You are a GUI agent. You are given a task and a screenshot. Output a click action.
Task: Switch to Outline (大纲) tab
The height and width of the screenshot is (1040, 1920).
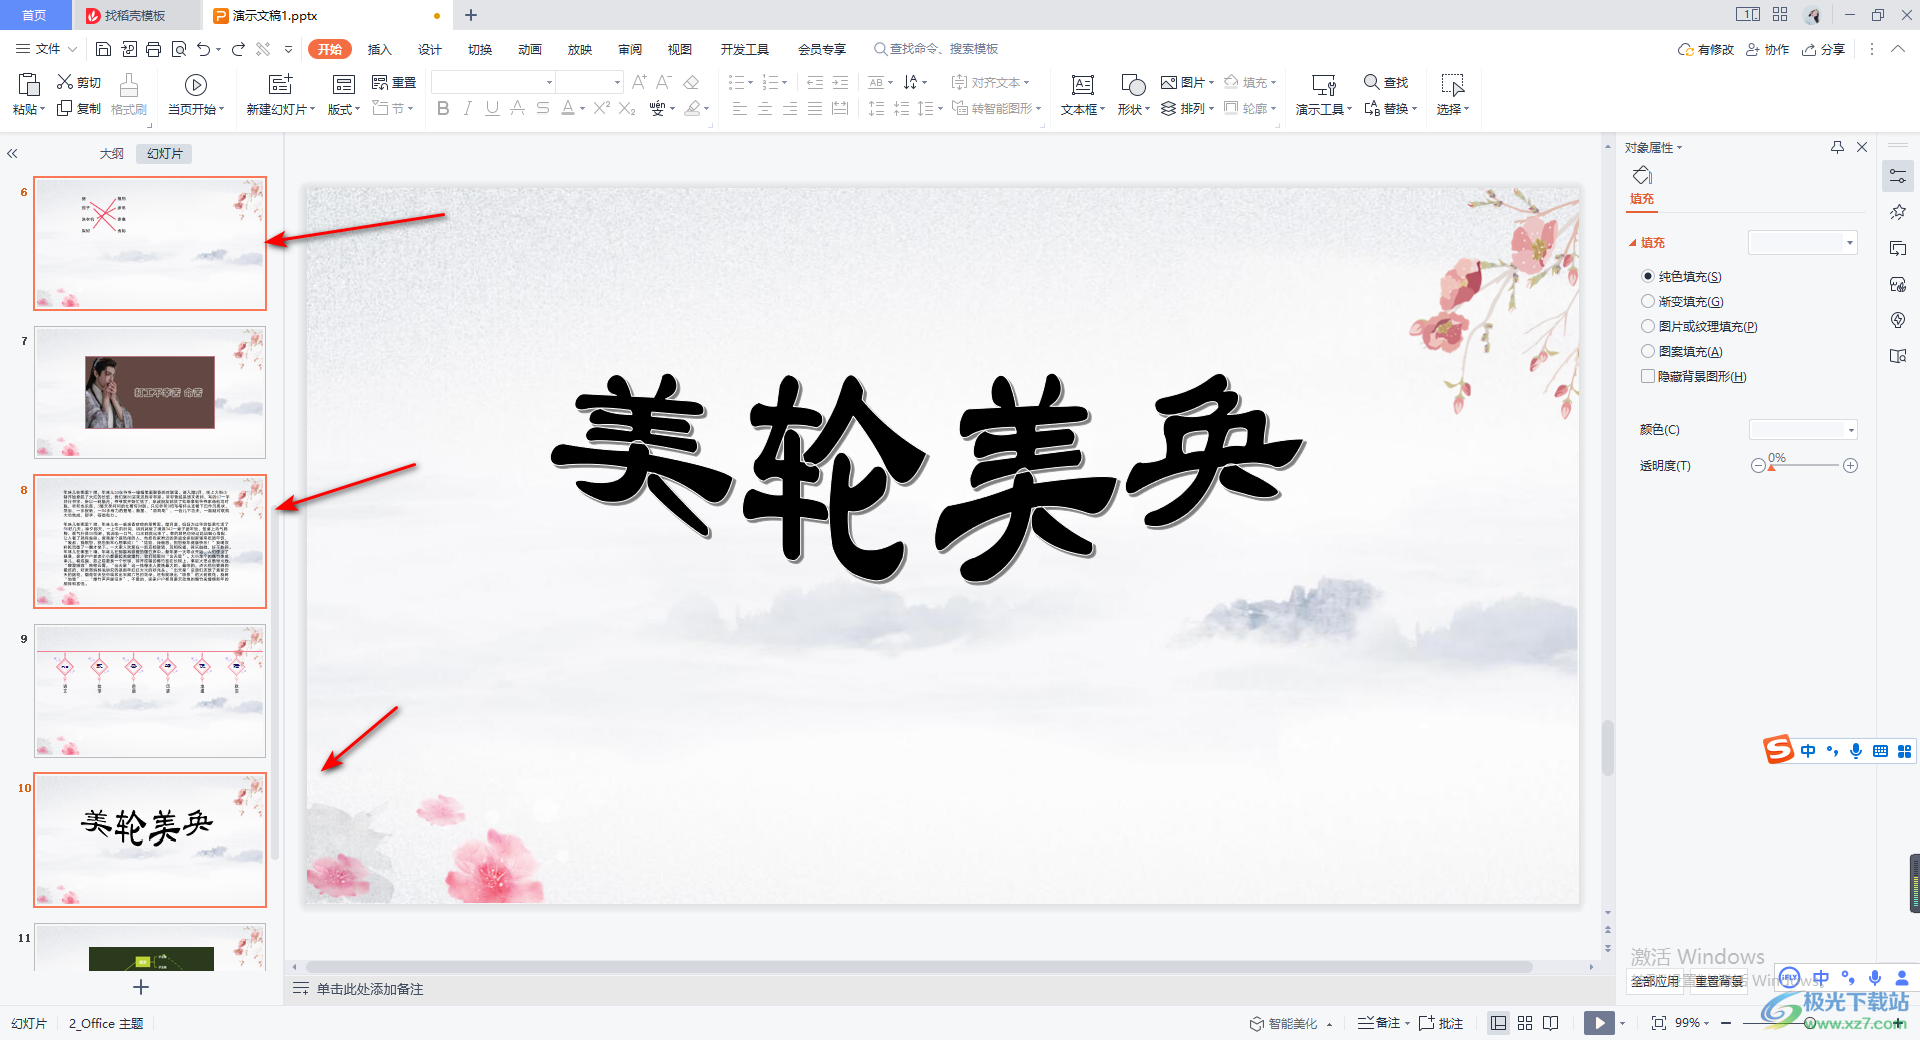coord(112,153)
